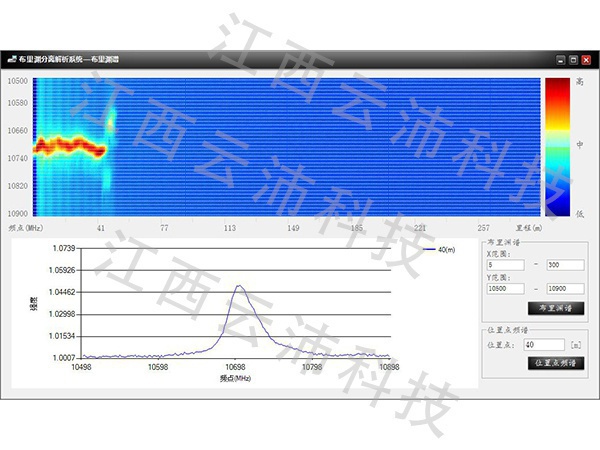This screenshot has height=450, width=600.
Task: Click the 41 distance tick label
Action: (101, 228)
